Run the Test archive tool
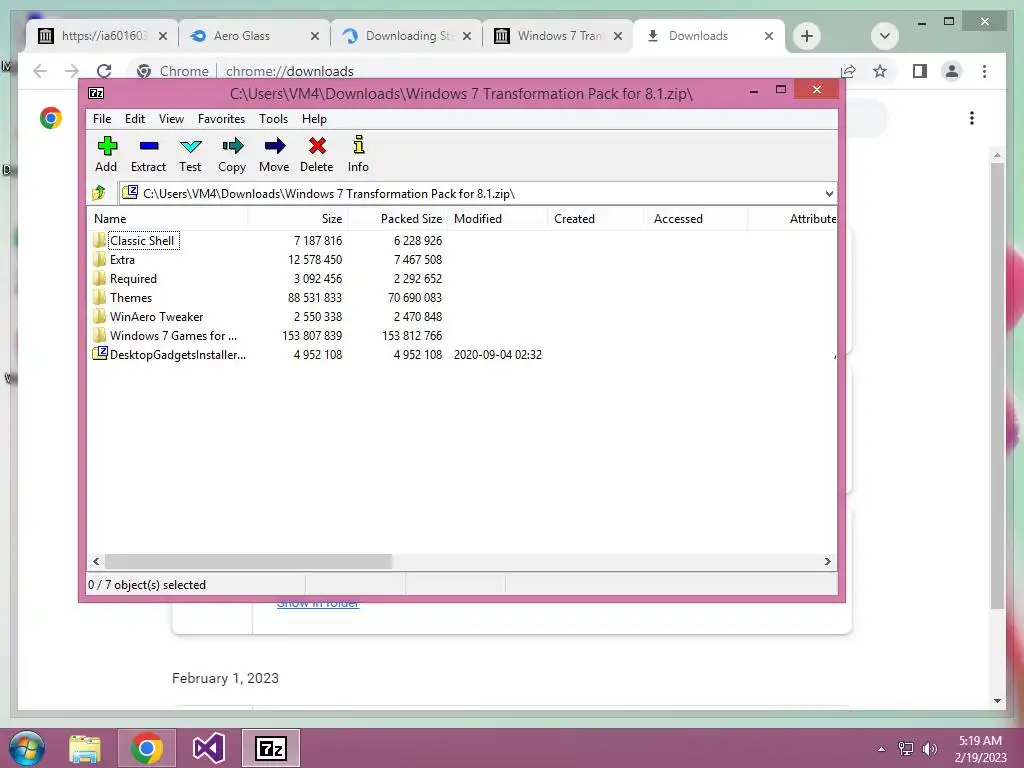The width and height of the screenshot is (1024, 768). click(191, 146)
